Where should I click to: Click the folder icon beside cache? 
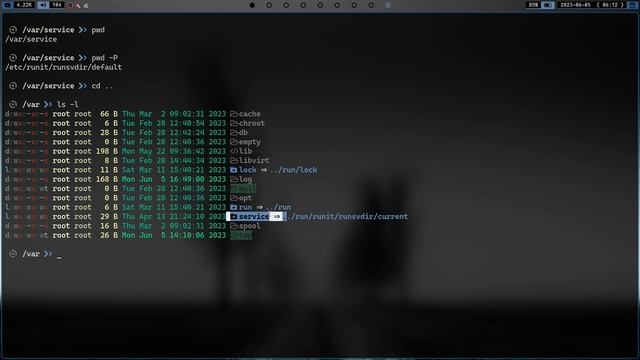233,114
